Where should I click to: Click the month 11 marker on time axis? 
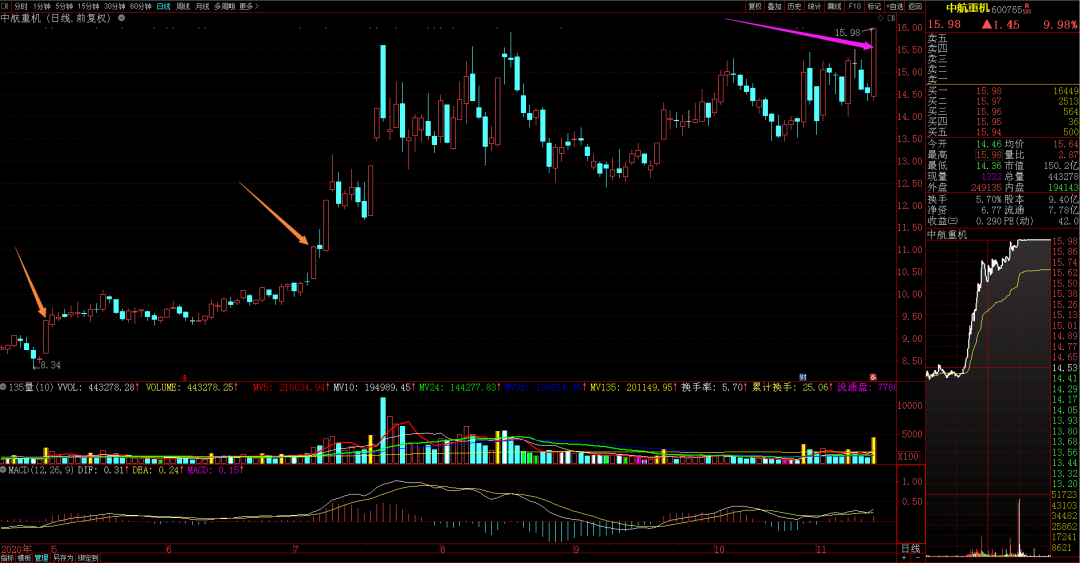[820, 549]
